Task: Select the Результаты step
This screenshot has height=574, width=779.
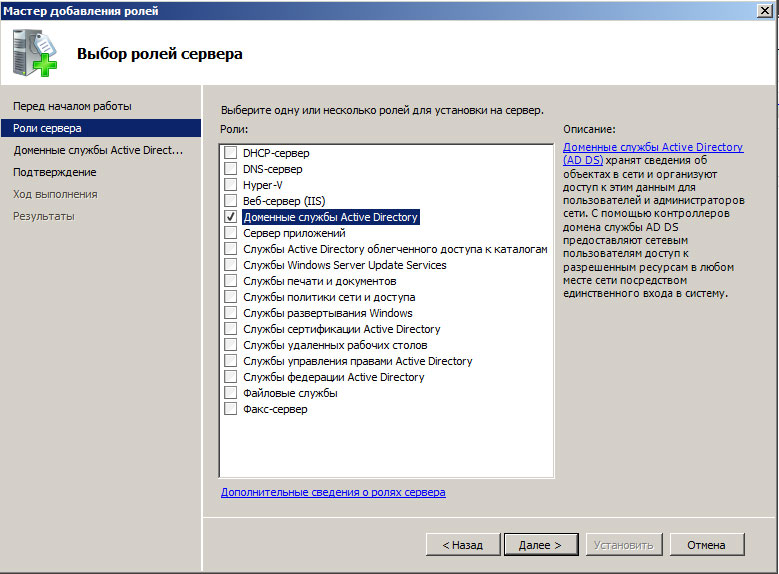Action: 44,216
